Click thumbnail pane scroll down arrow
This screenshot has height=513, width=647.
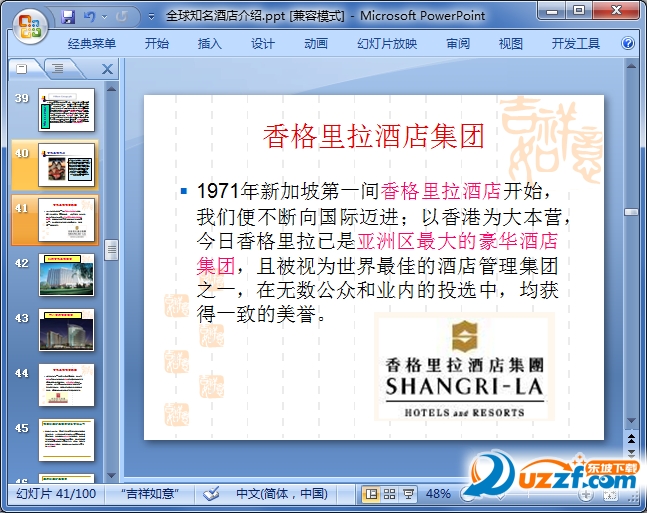[x=111, y=475]
